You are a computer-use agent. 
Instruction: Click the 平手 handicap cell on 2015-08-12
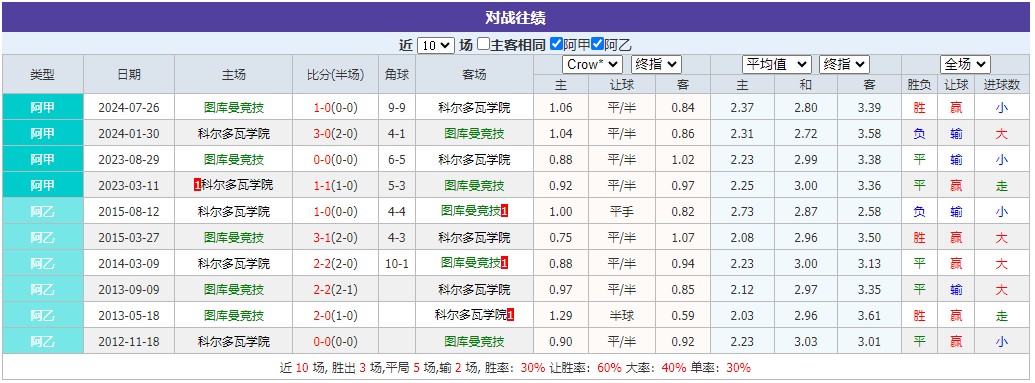click(x=622, y=211)
